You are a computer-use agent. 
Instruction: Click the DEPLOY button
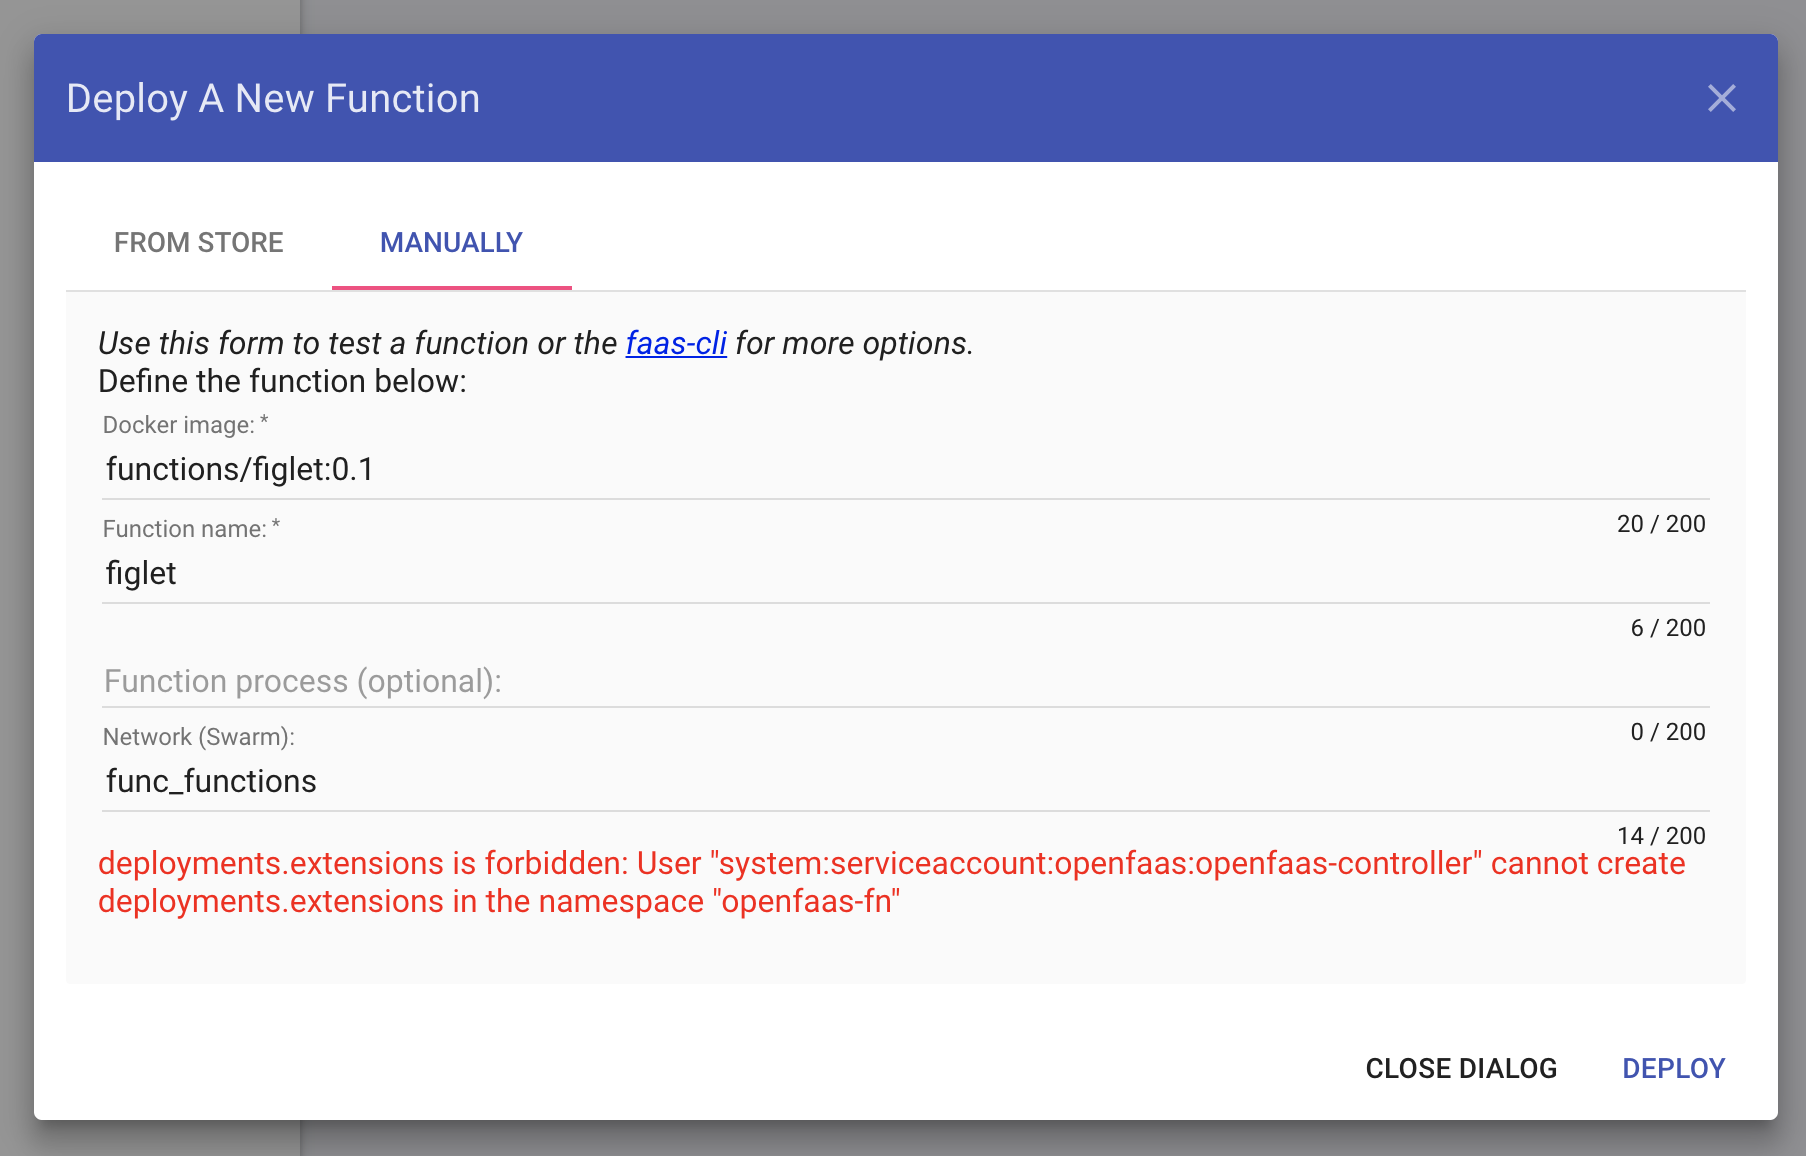pos(1673,1068)
